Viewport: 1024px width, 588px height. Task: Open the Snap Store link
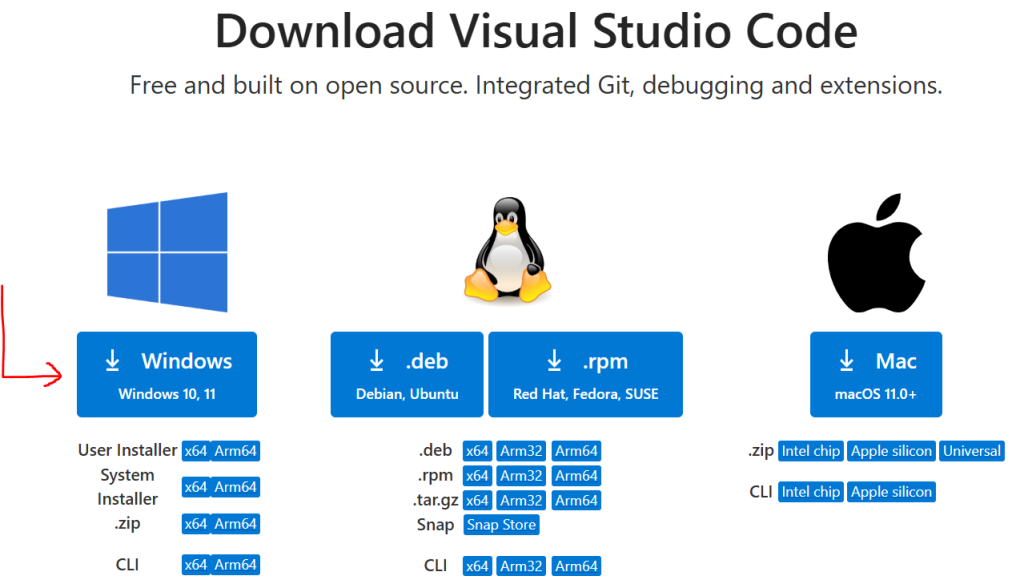pyautogui.click(x=501, y=525)
